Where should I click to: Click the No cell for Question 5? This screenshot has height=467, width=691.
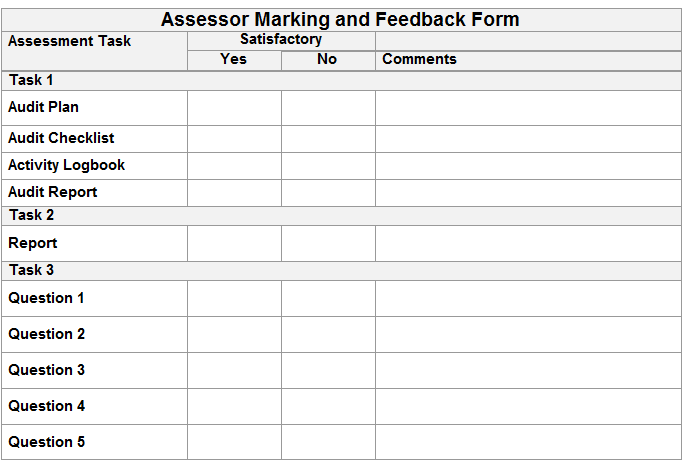328,442
